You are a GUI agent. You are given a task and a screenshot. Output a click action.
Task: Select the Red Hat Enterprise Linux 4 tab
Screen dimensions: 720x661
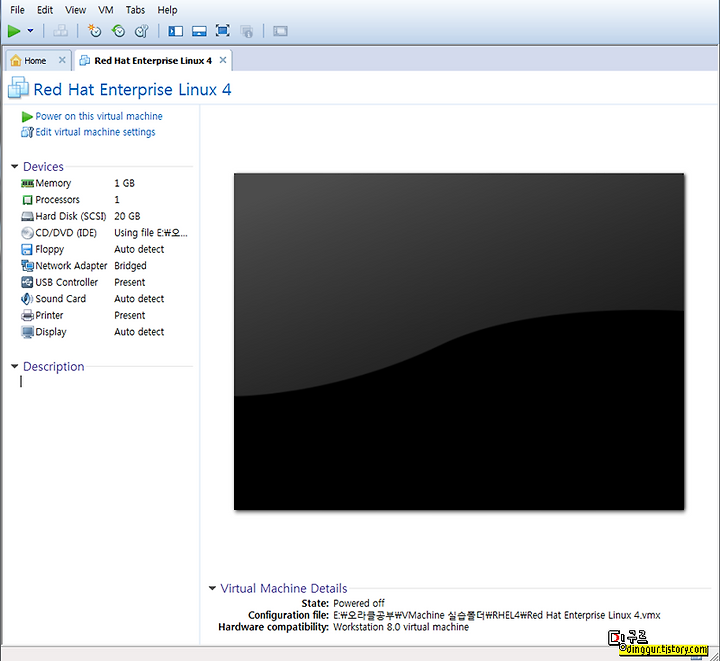[153, 61]
